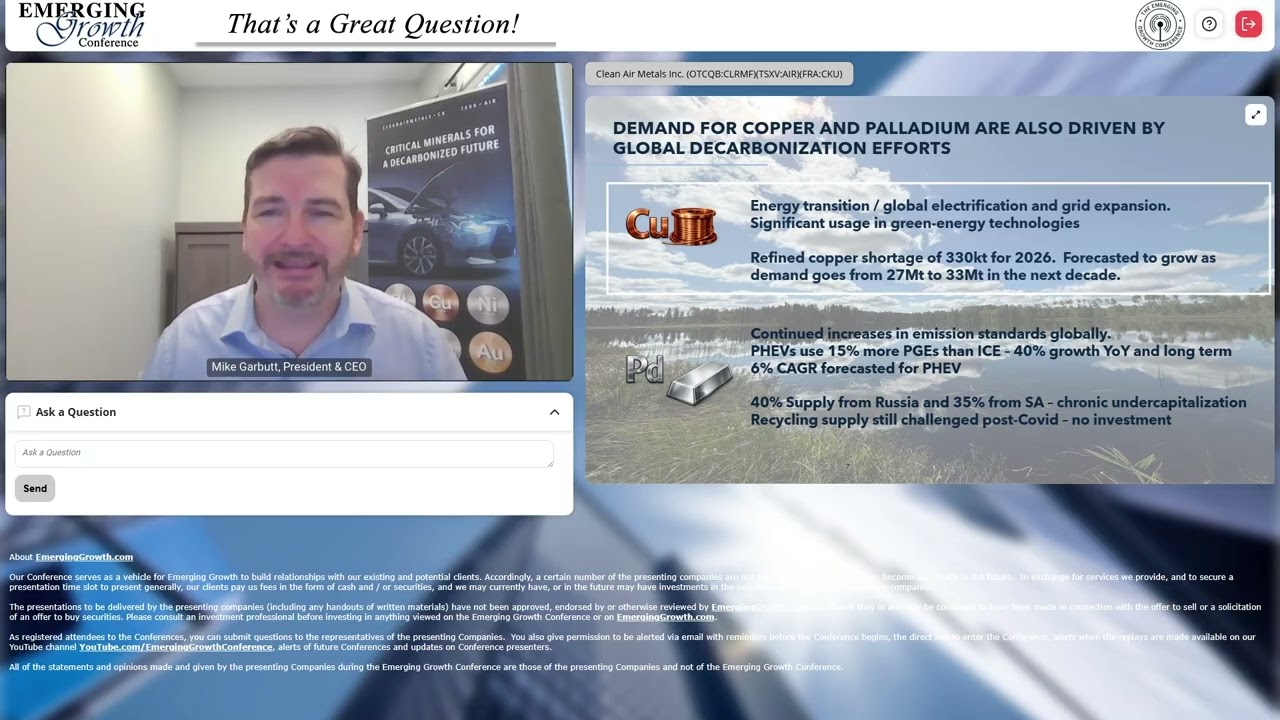Click the 'About' text in the footer
Viewport: 1280px width, 720px height.
pos(21,557)
